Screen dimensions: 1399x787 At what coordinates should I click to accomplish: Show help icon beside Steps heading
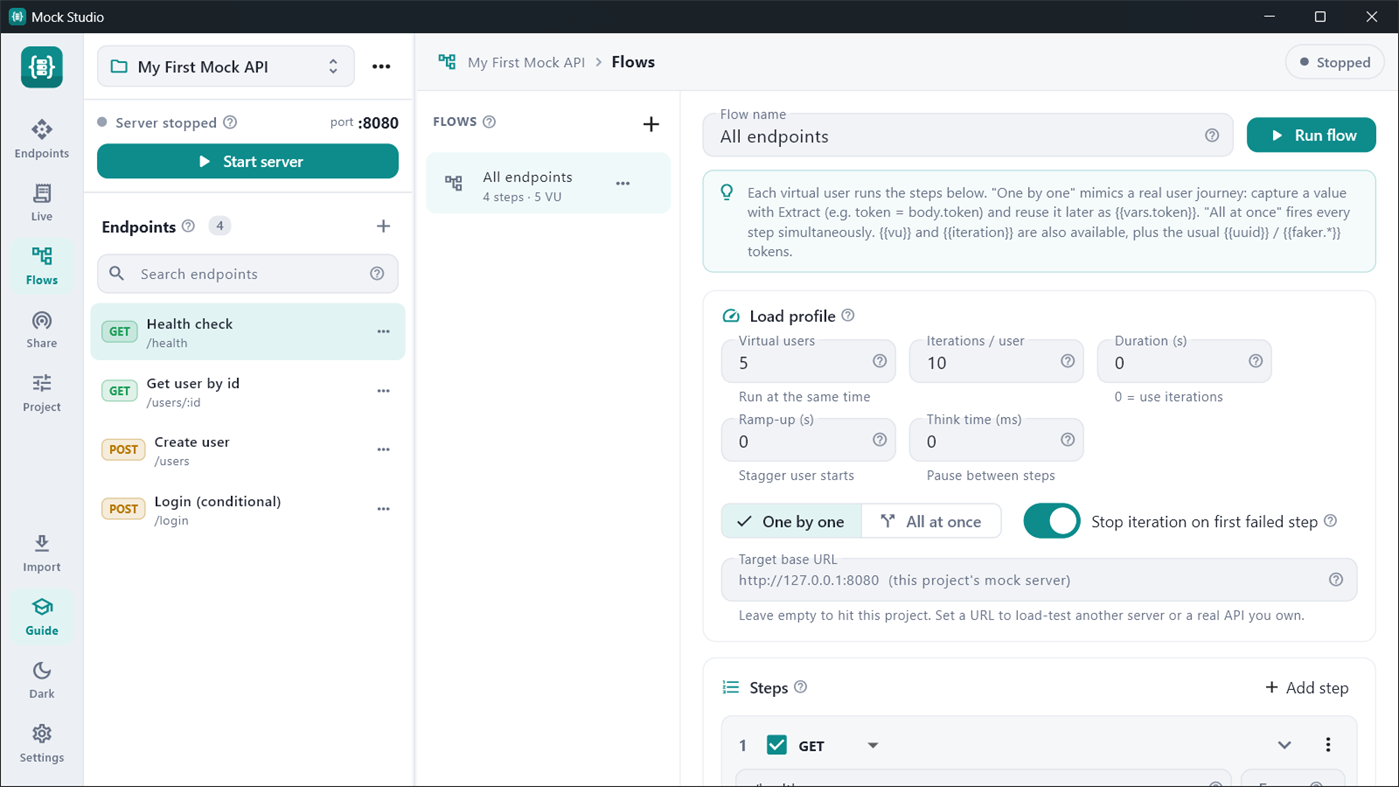click(800, 687)
